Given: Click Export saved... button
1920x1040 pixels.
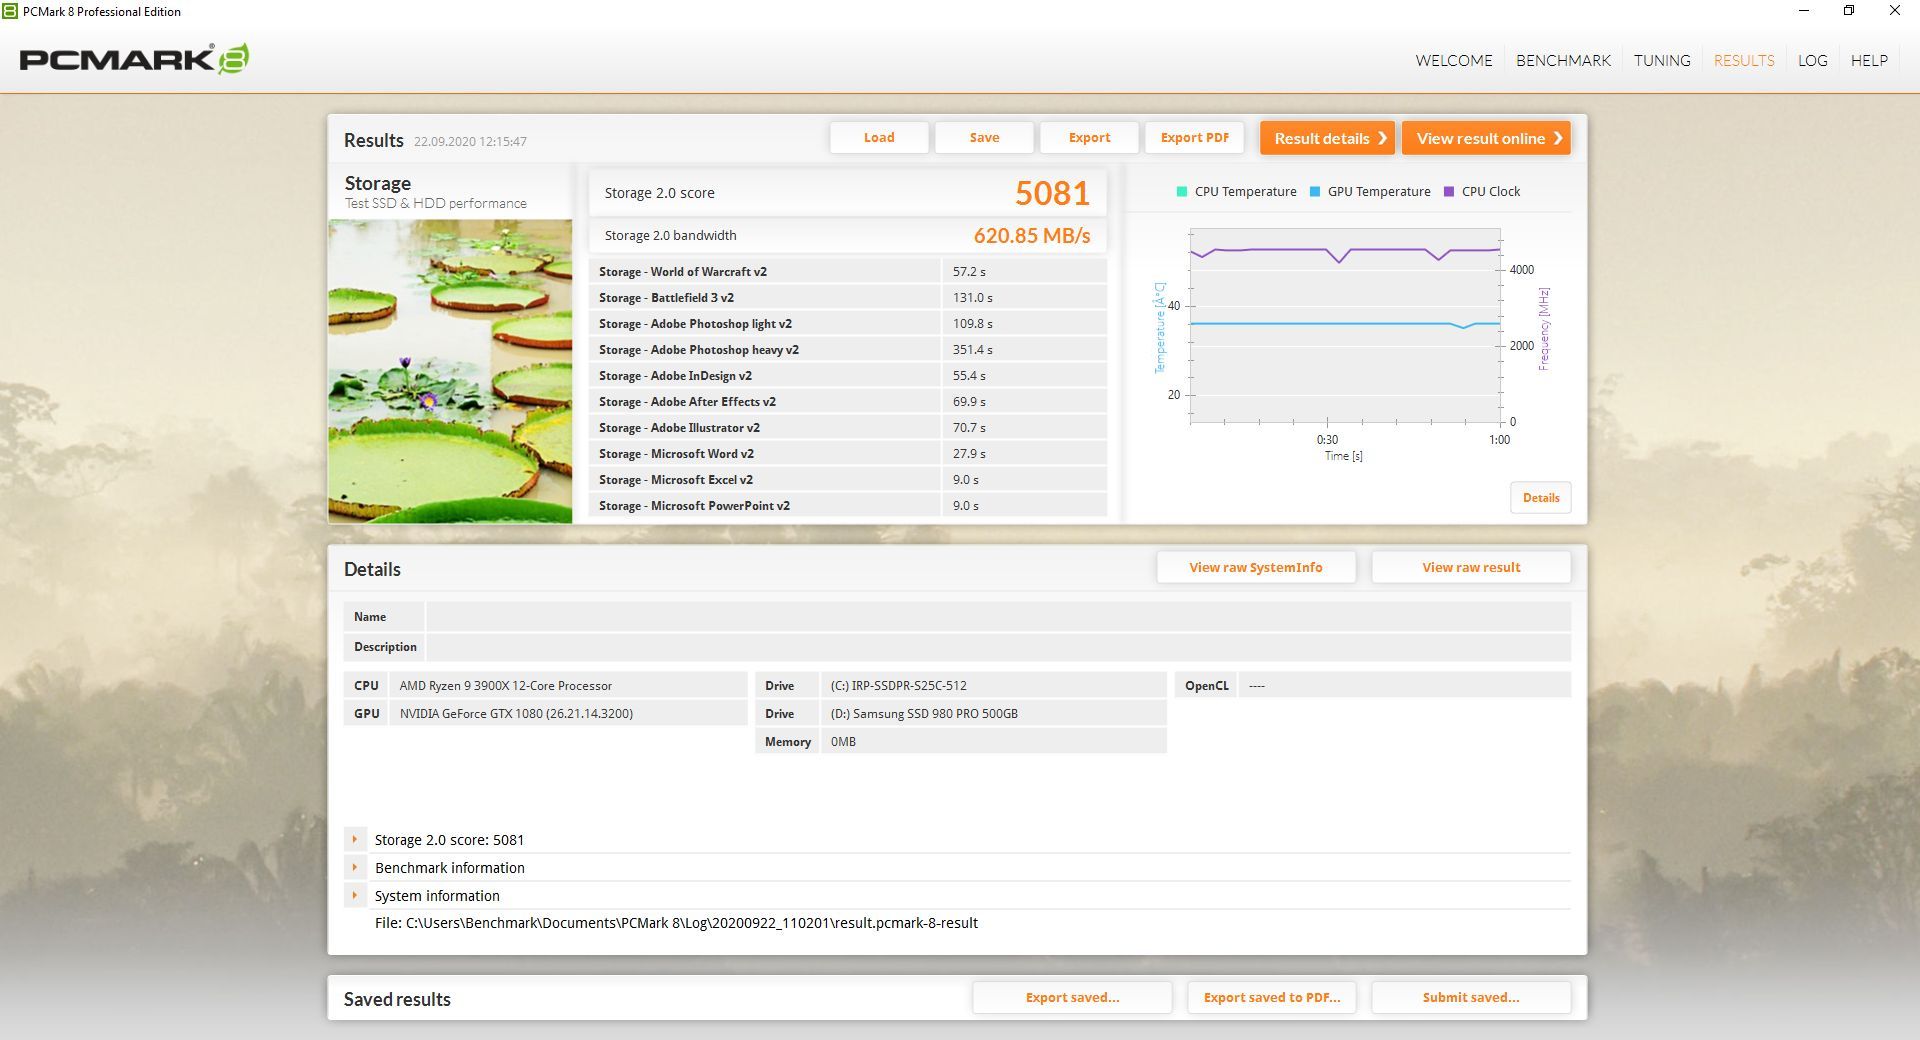Looking at the screenshot, I should (1072, 997).
